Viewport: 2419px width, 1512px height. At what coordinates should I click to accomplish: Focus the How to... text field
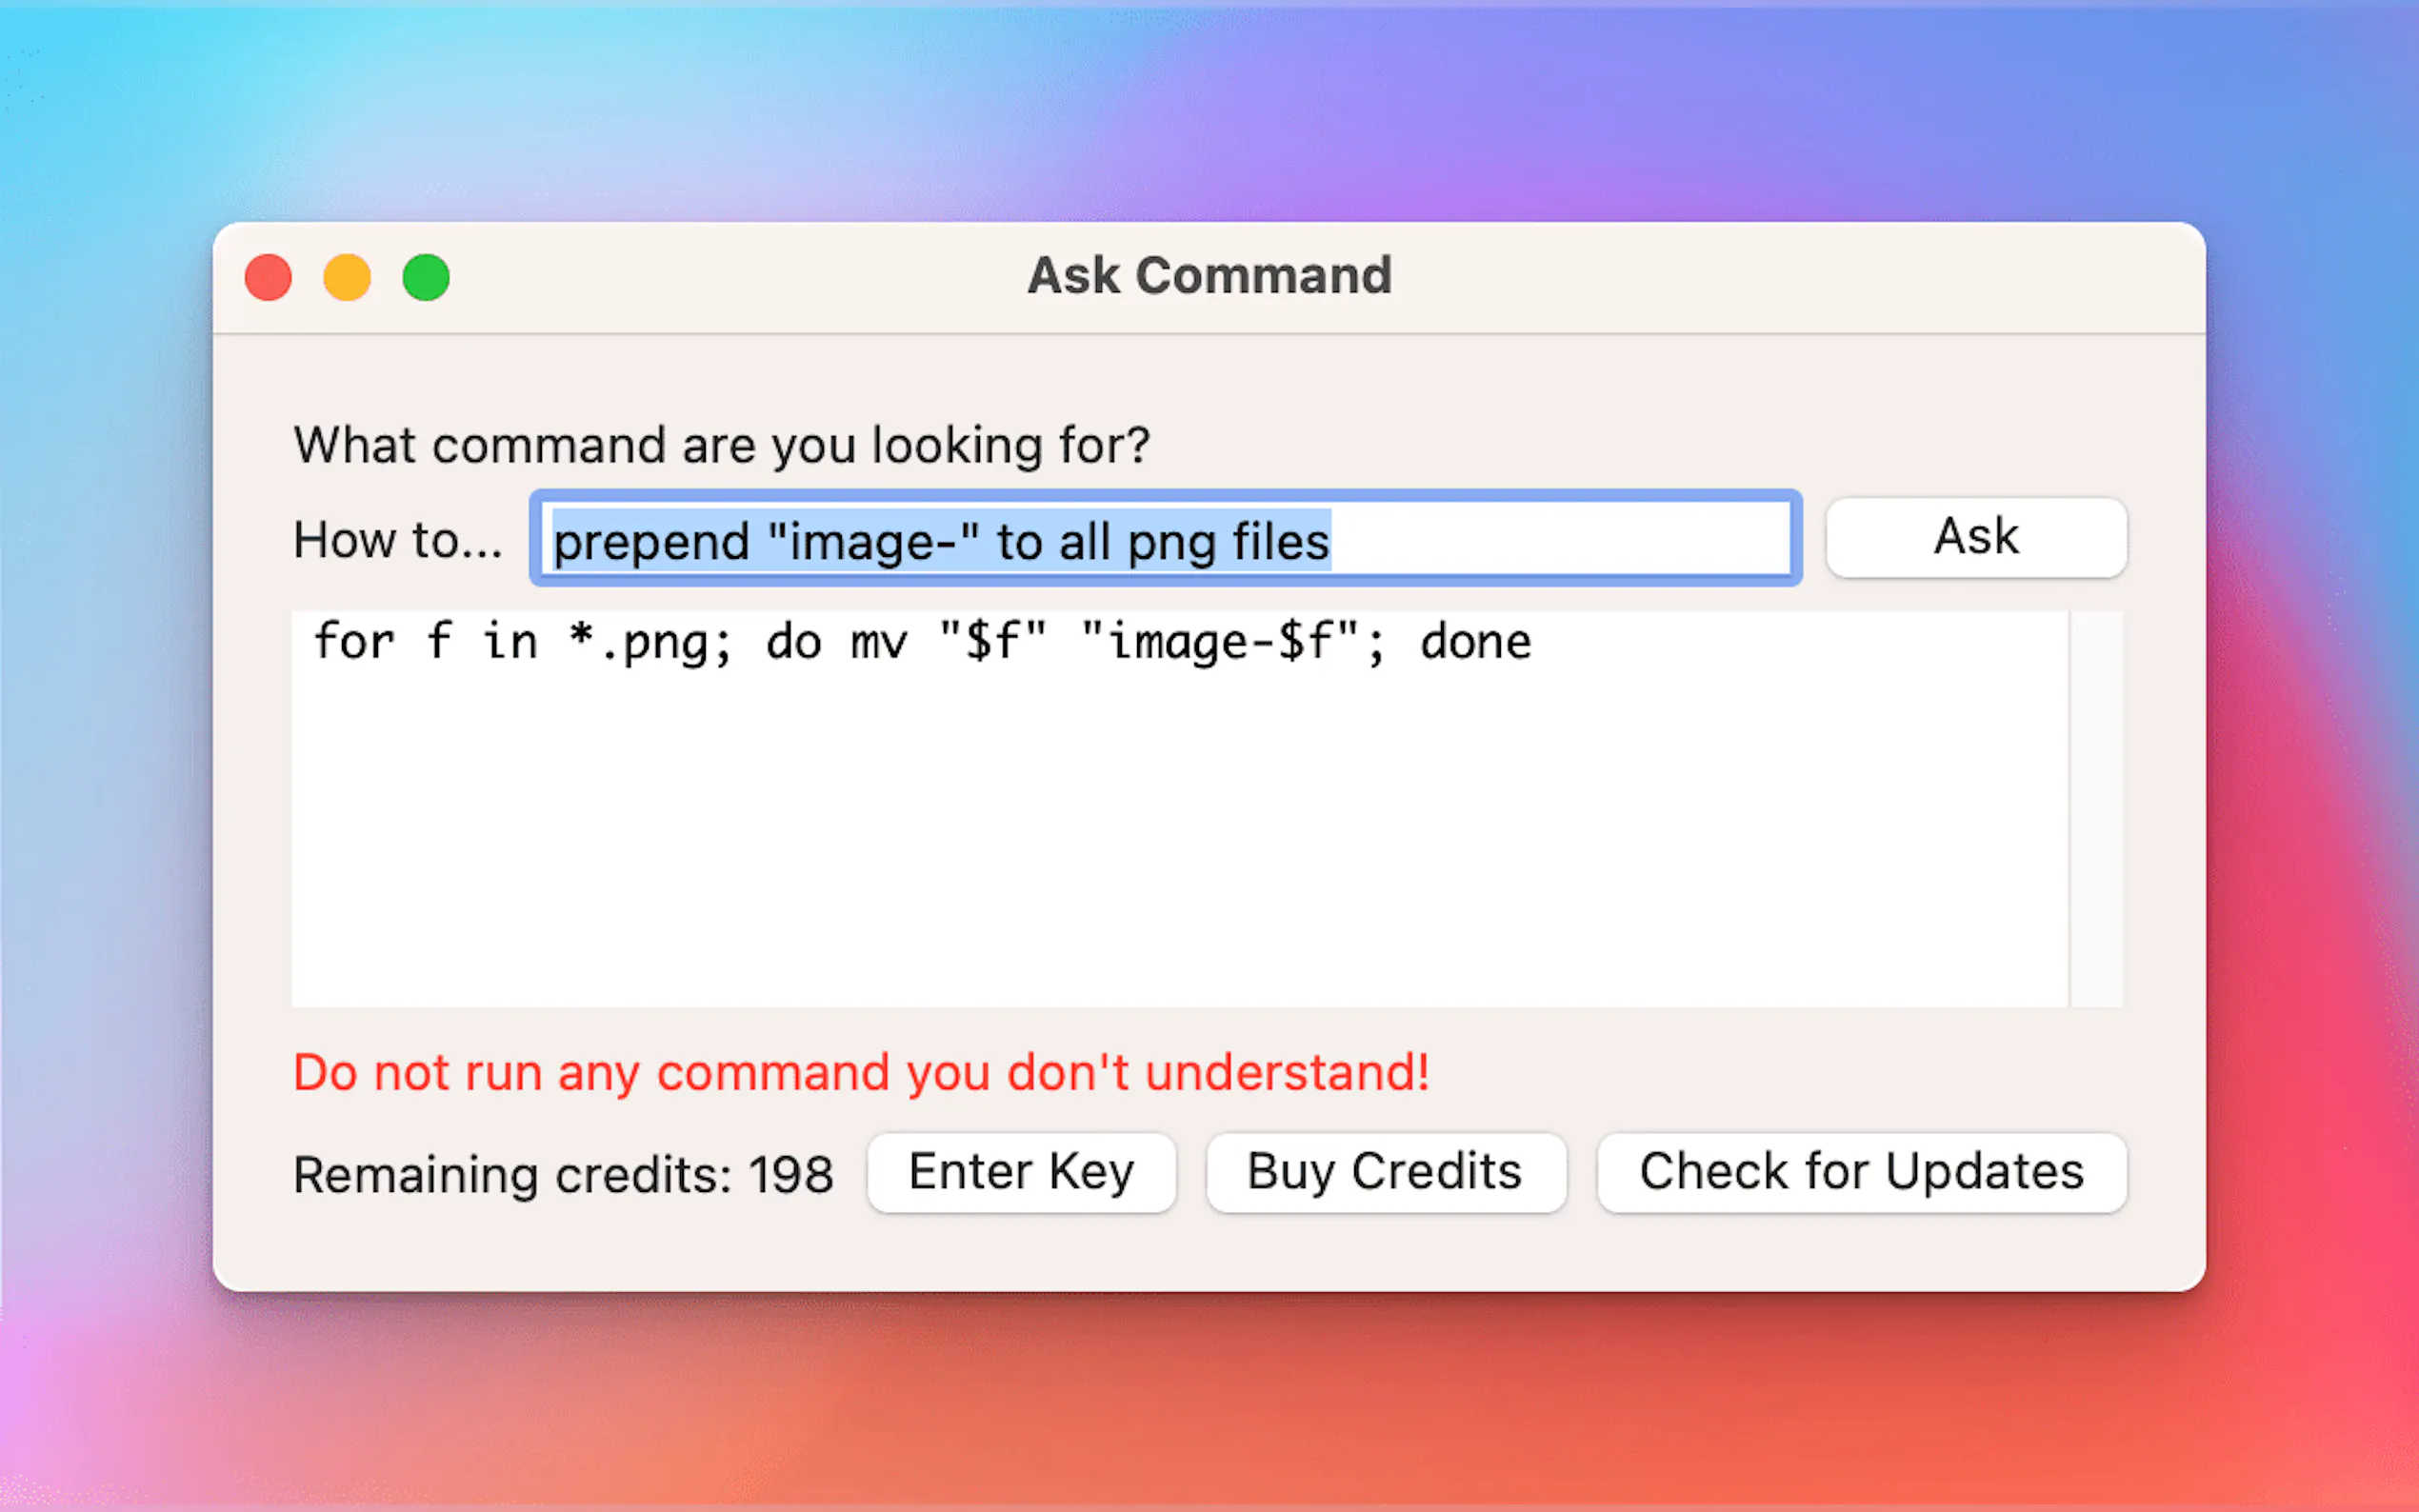(x=1165, y=539)
